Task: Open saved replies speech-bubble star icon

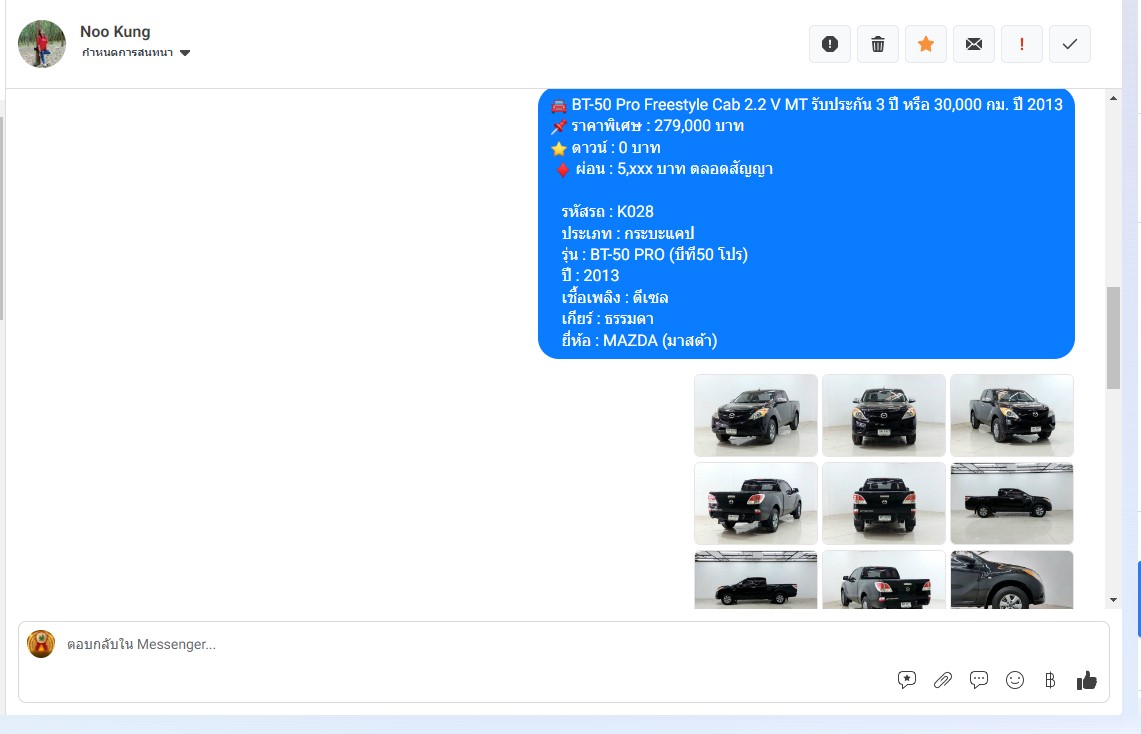Action: pyautogui.click(x=907, y=679)
